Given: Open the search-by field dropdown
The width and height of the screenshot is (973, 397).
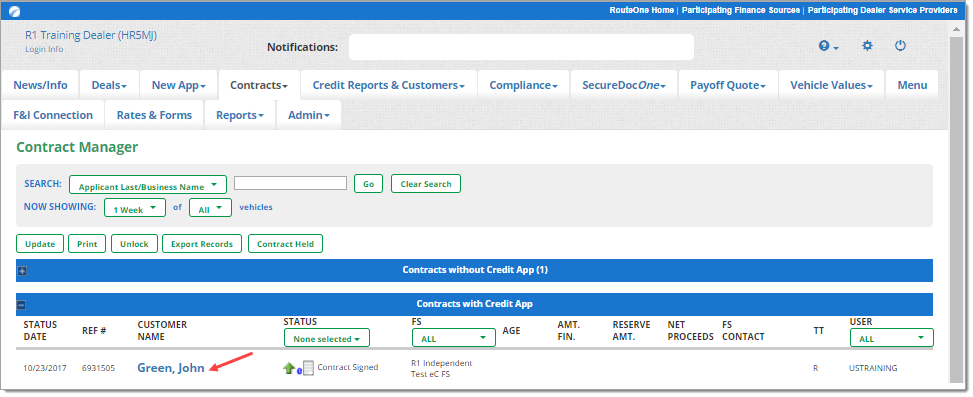Looking at the screenshot, I should coord(148,185).
